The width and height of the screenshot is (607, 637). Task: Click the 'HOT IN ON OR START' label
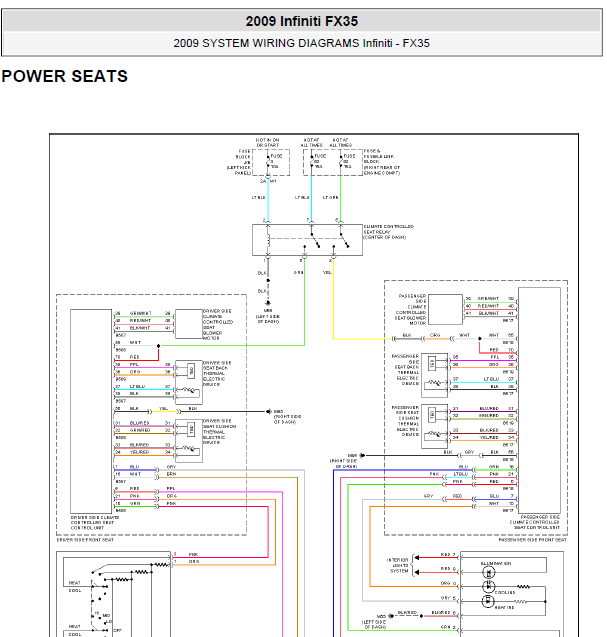click(x=267, y=142)
